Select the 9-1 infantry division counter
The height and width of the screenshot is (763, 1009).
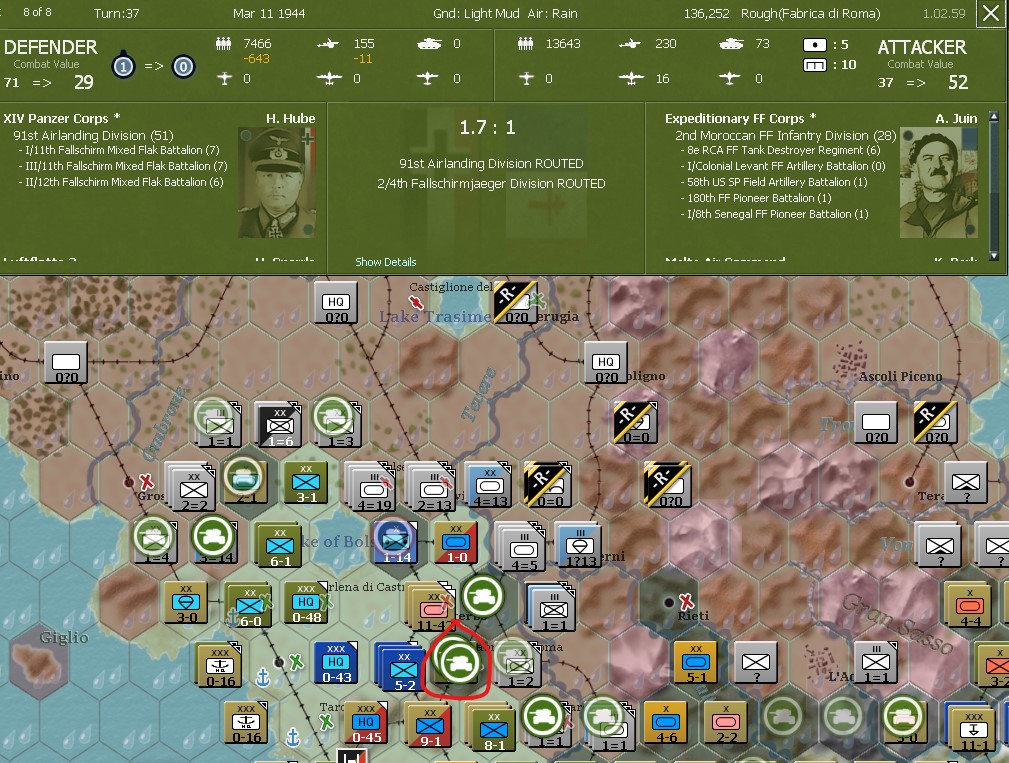point(430,726)
